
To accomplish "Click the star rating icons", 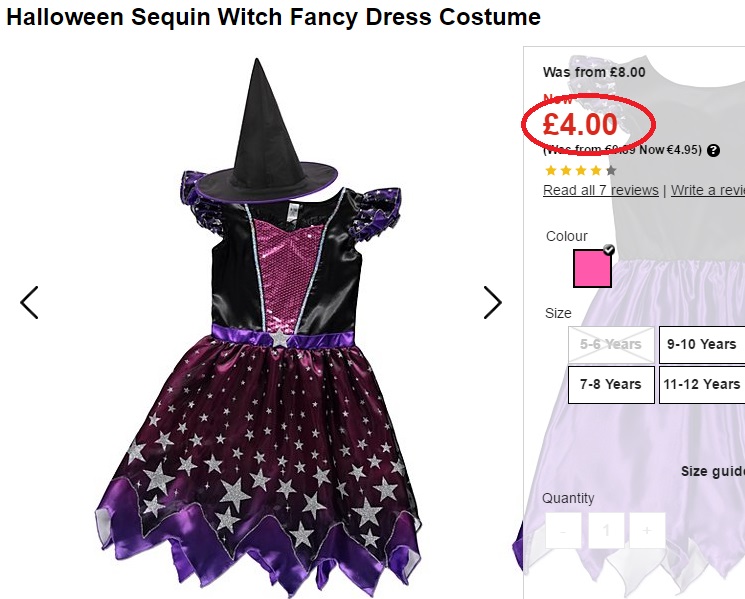I will (x=580, y=171).
